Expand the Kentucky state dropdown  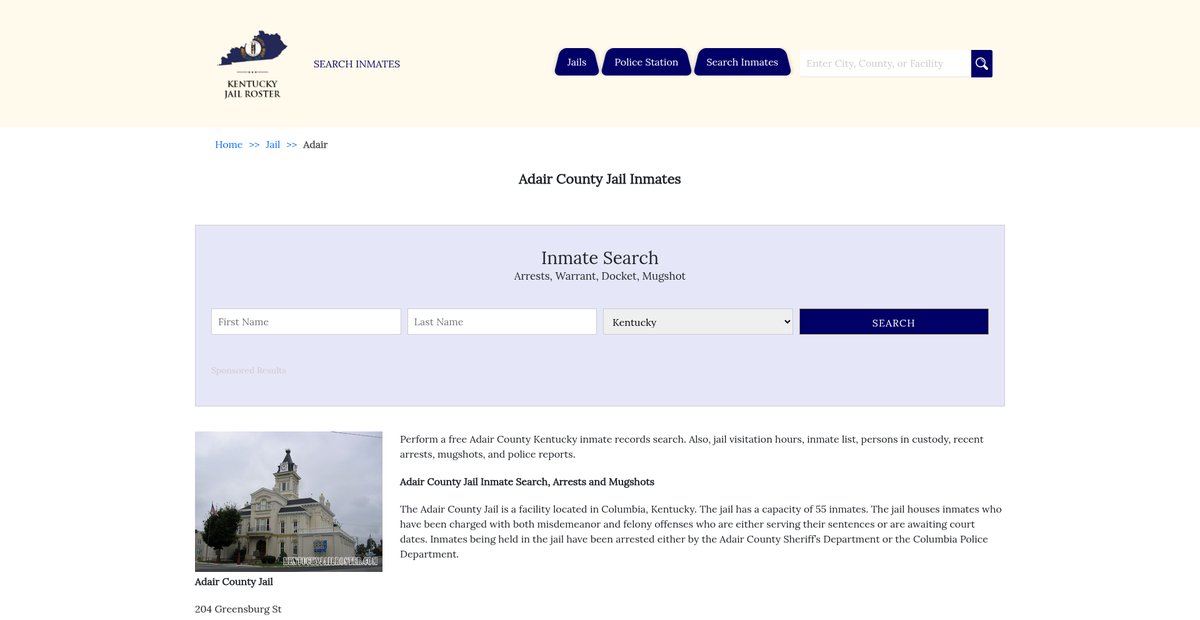[698, 322]
